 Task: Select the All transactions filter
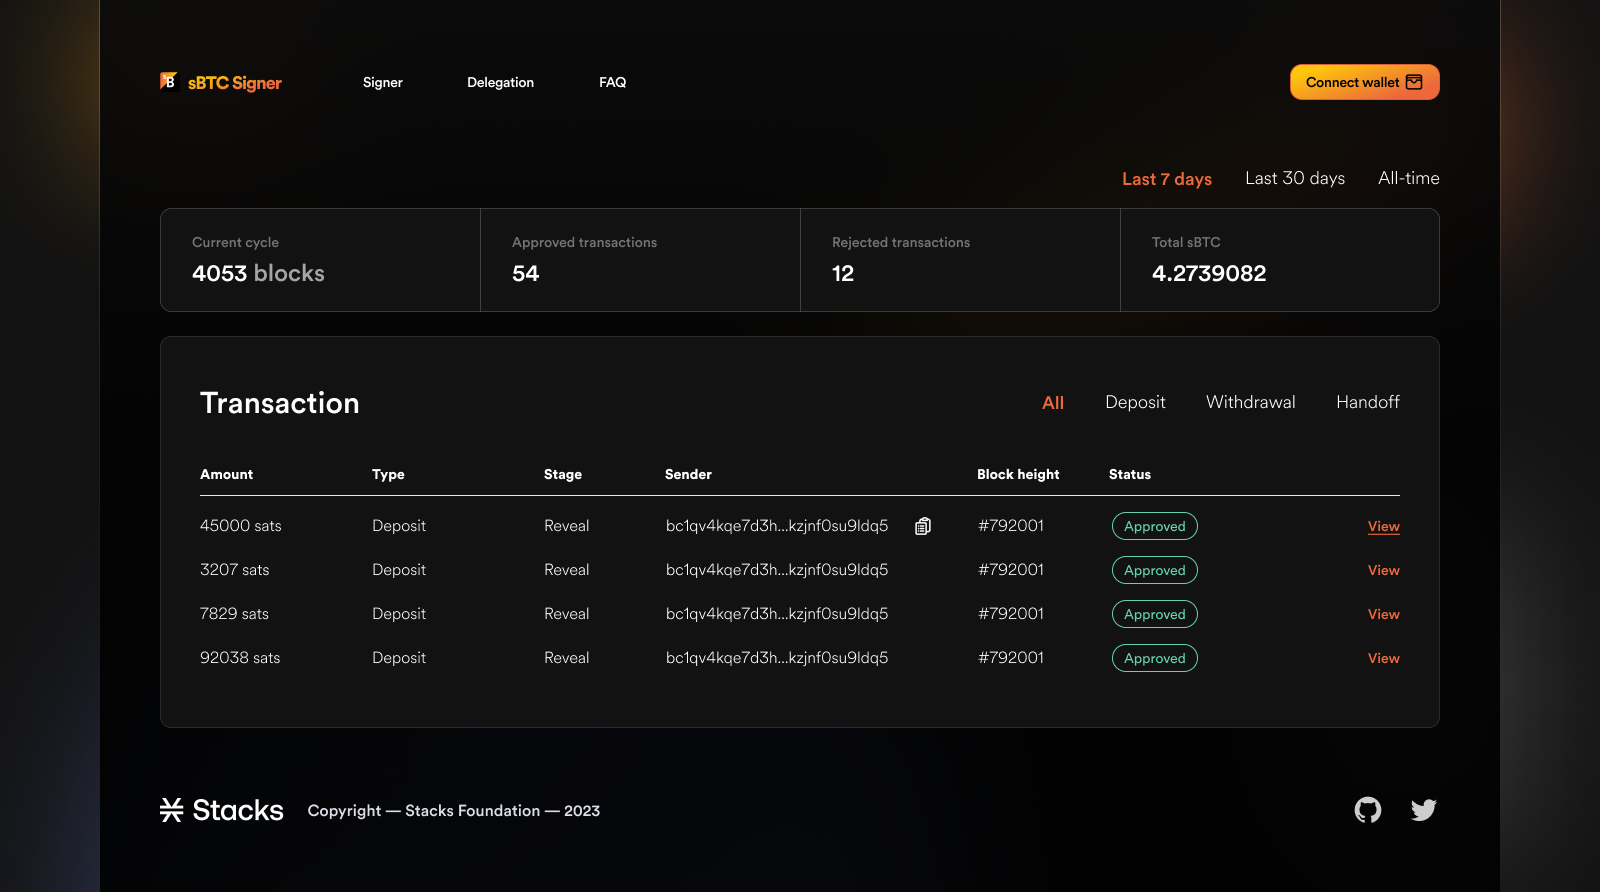[1052, 402]
